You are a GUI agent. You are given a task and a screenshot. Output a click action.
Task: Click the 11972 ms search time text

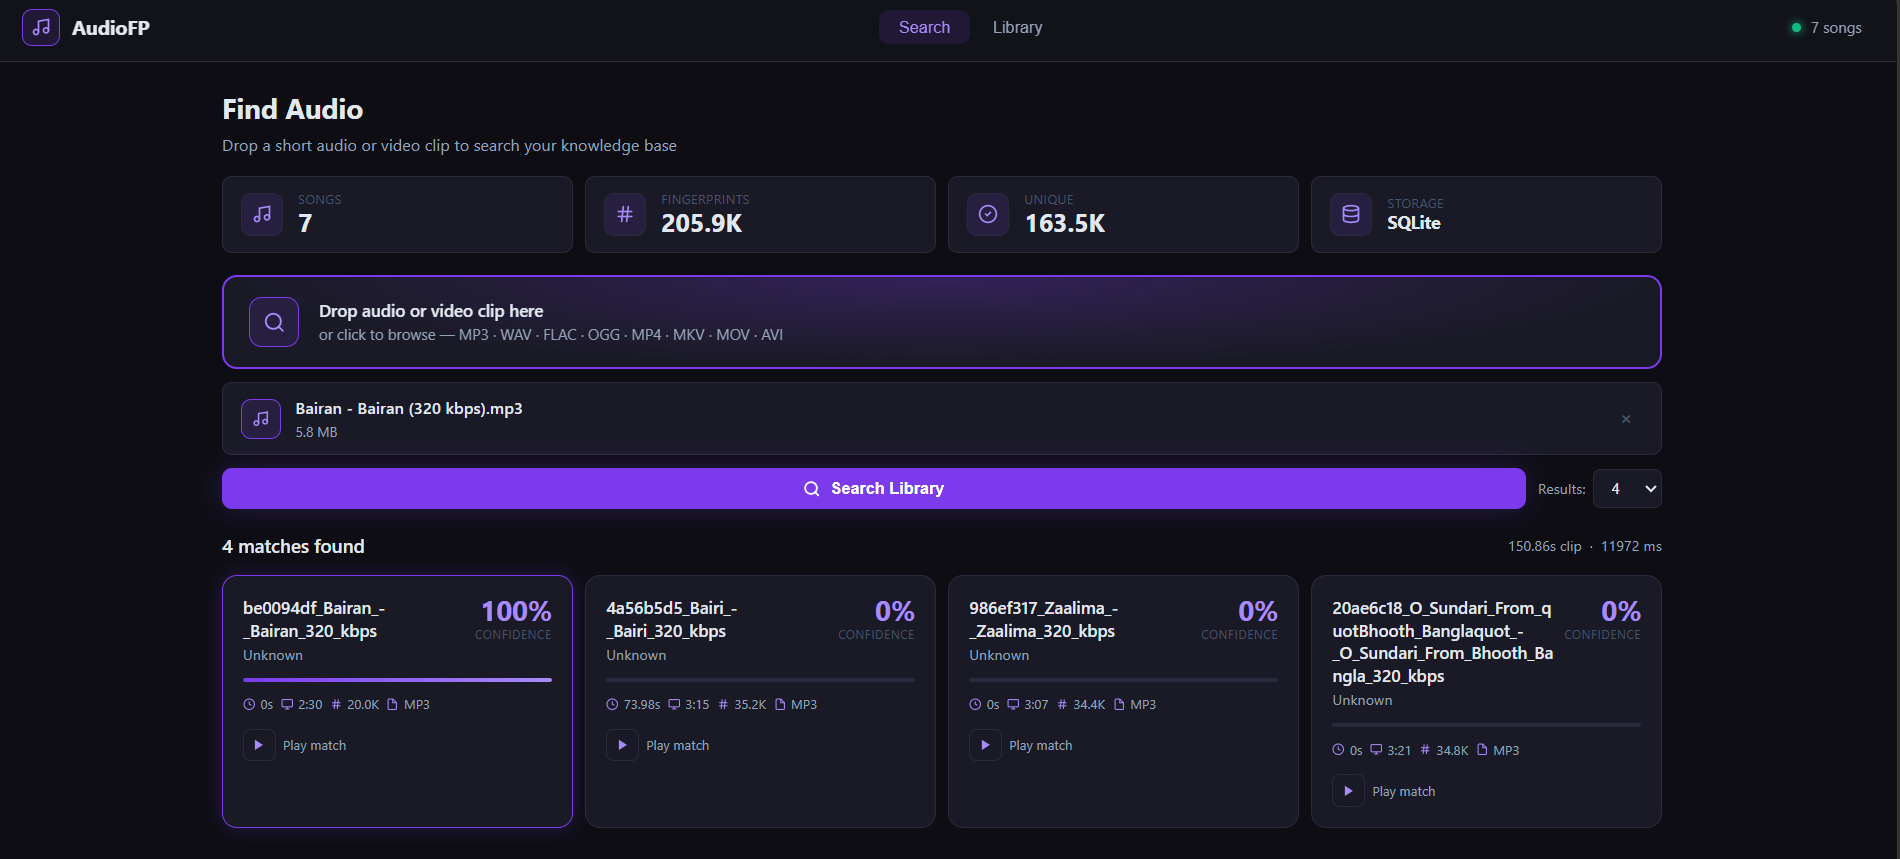click(x=1631, y=546)
